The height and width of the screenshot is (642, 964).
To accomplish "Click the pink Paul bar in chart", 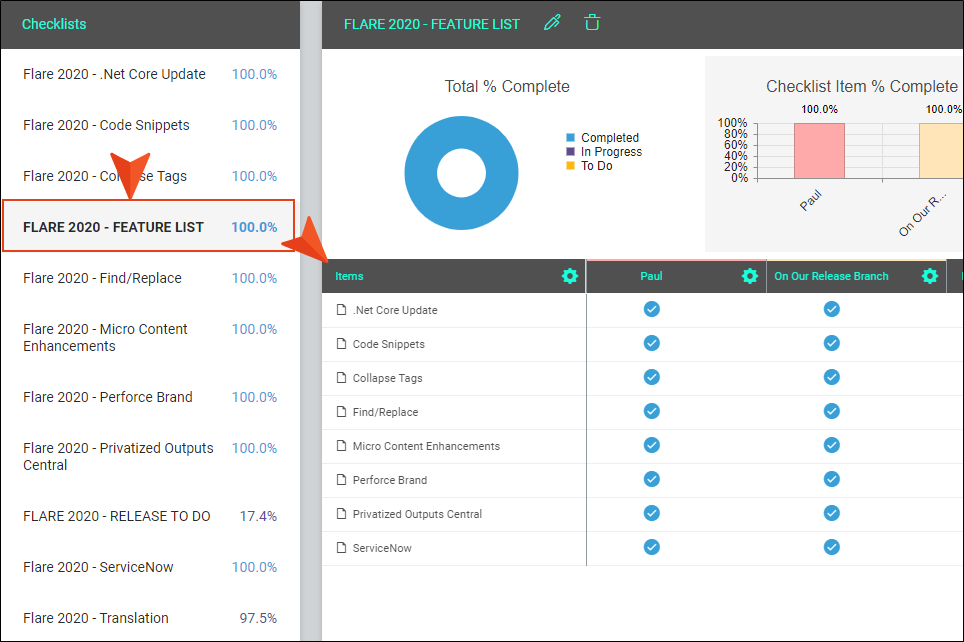I will pos(819,151).
